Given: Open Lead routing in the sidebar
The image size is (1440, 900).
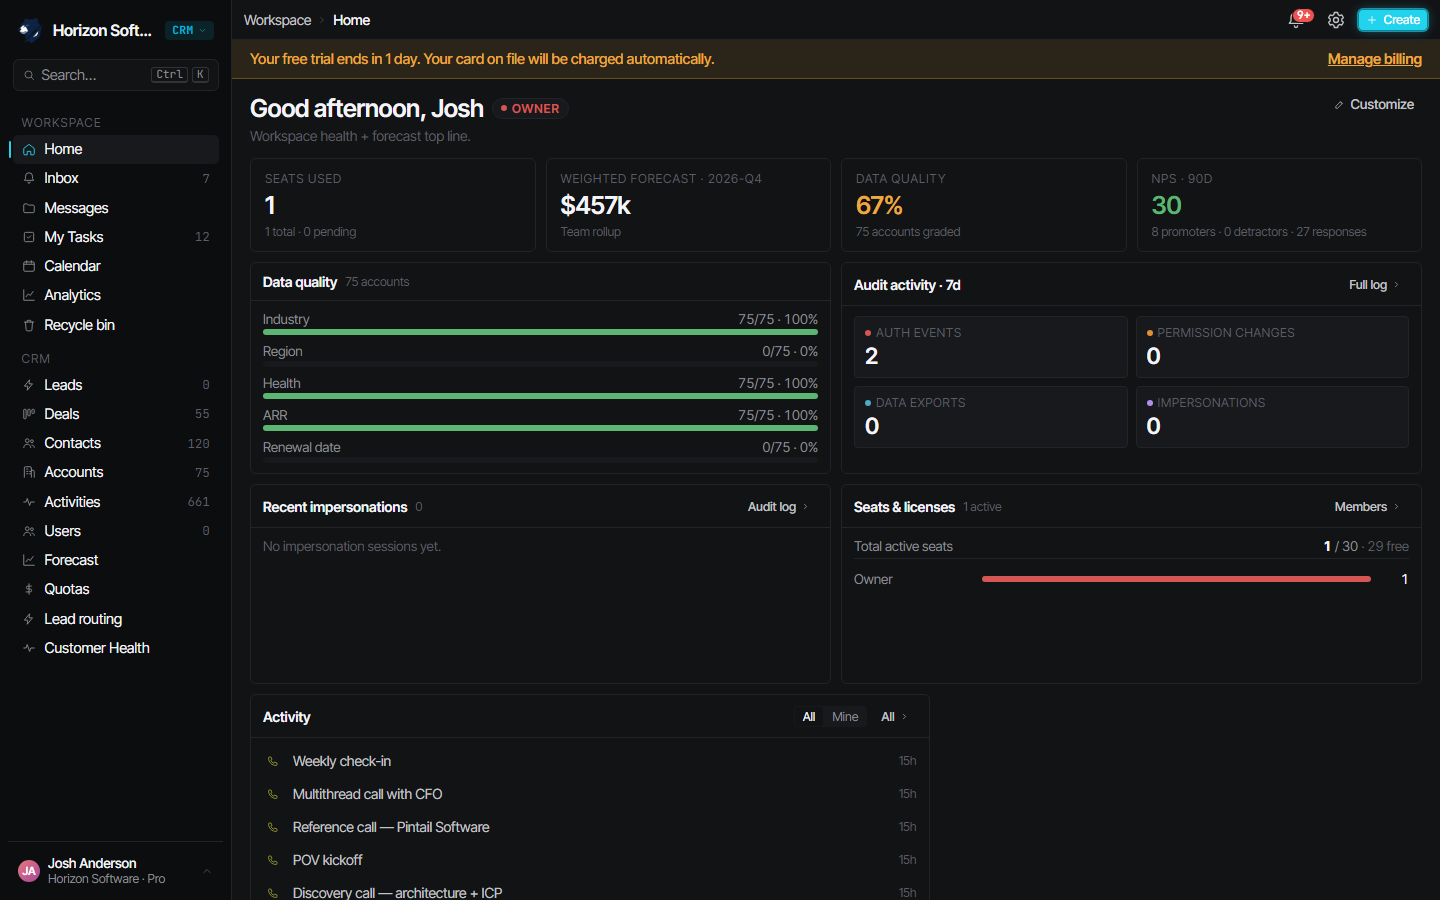Looking at the screenshot, I should coord(114,619).
